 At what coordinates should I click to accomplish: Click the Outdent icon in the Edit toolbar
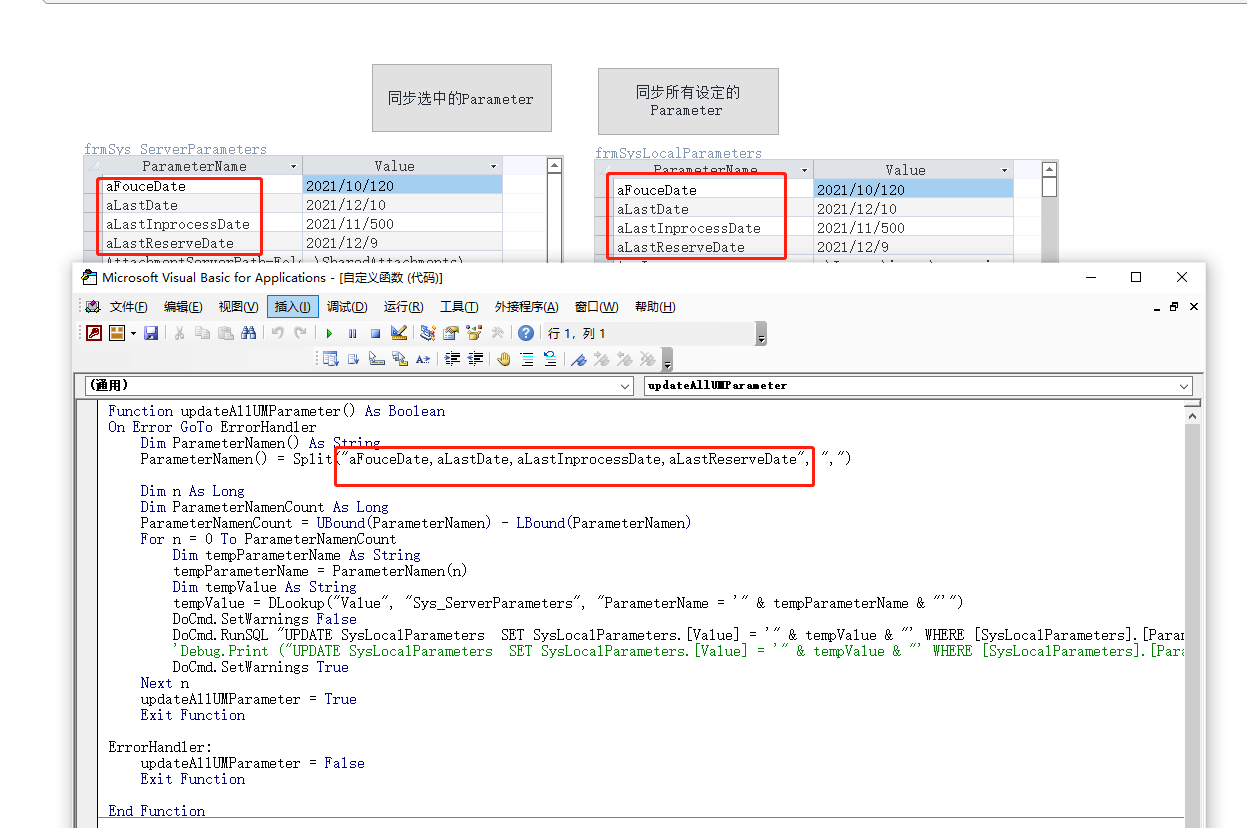pyautogui.click(x=475, y=359)
